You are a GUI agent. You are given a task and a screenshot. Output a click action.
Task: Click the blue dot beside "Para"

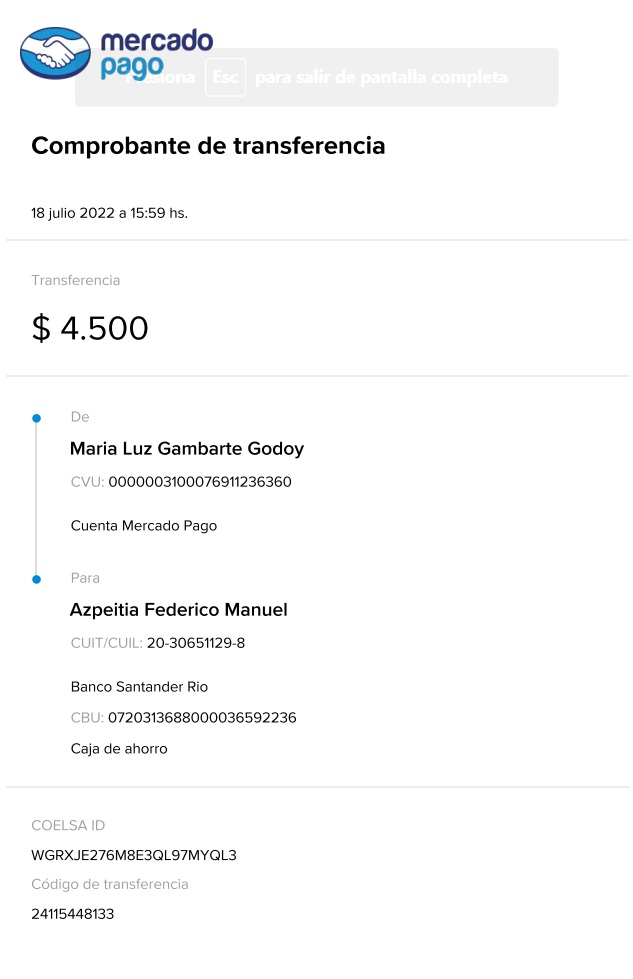click(36, 579)
